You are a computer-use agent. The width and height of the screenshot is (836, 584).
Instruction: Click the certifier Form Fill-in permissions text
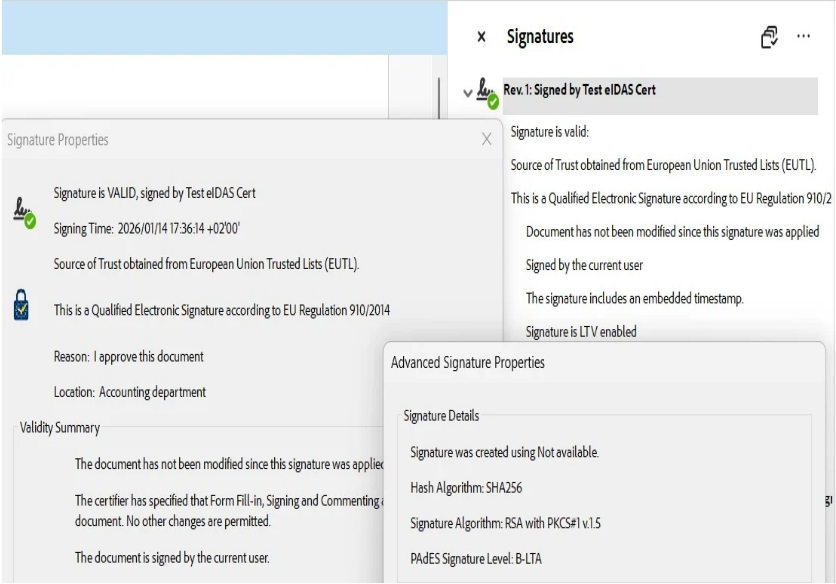point(229,510)
